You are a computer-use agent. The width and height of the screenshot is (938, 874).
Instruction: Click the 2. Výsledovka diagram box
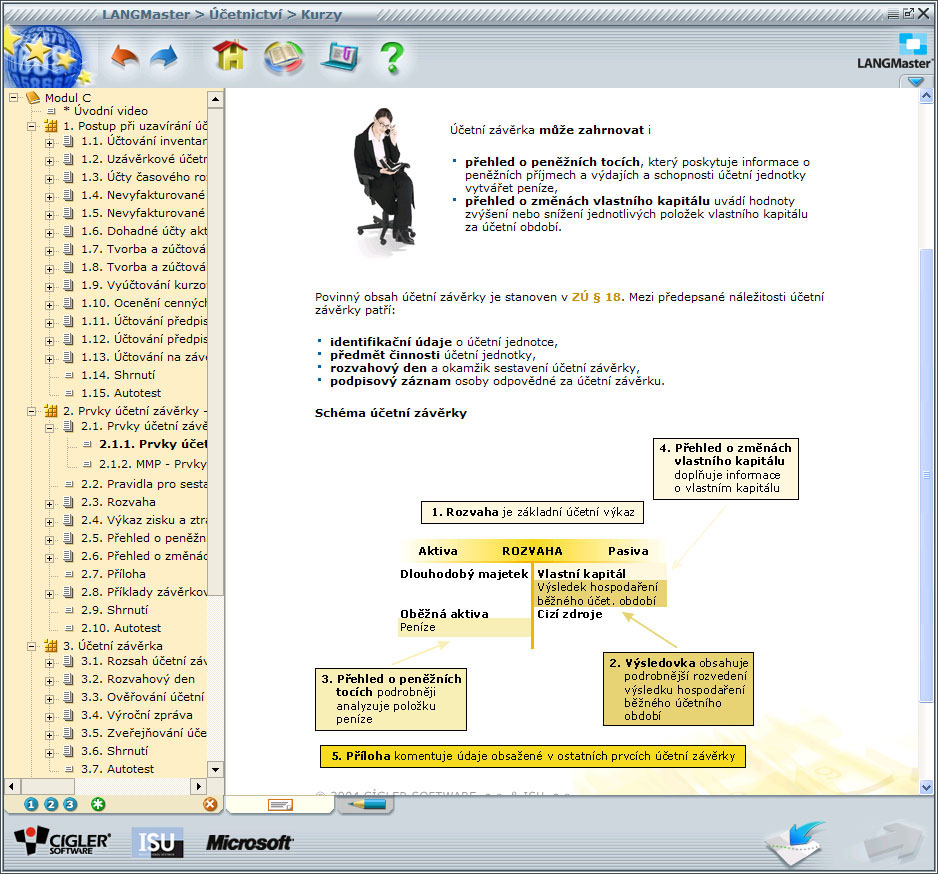tap(678, 689)
